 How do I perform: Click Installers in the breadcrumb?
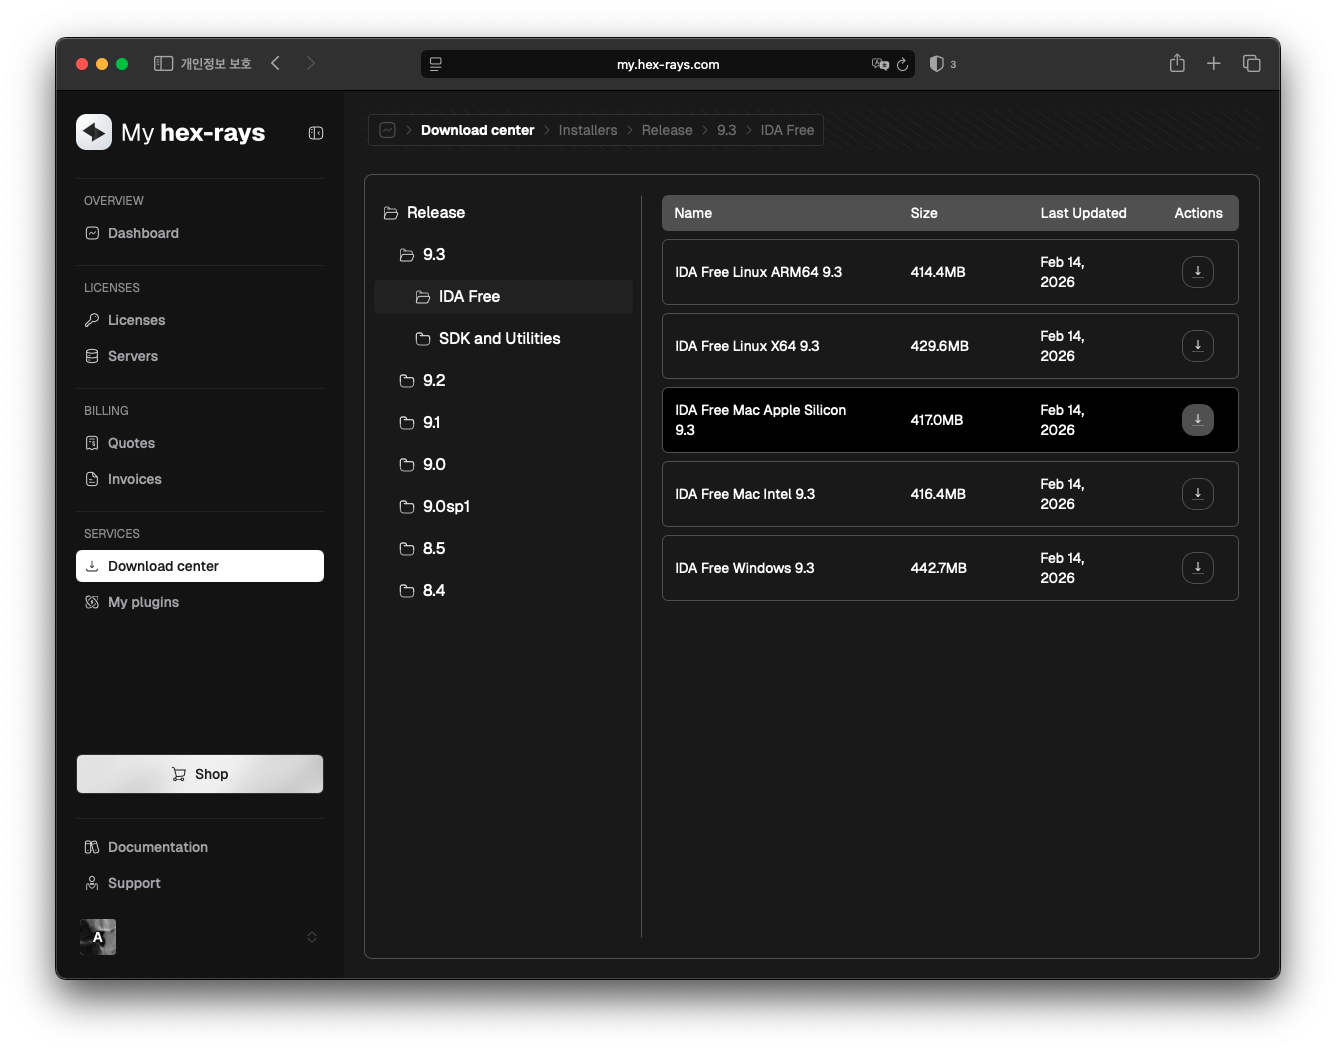click(x=587, y=130)
